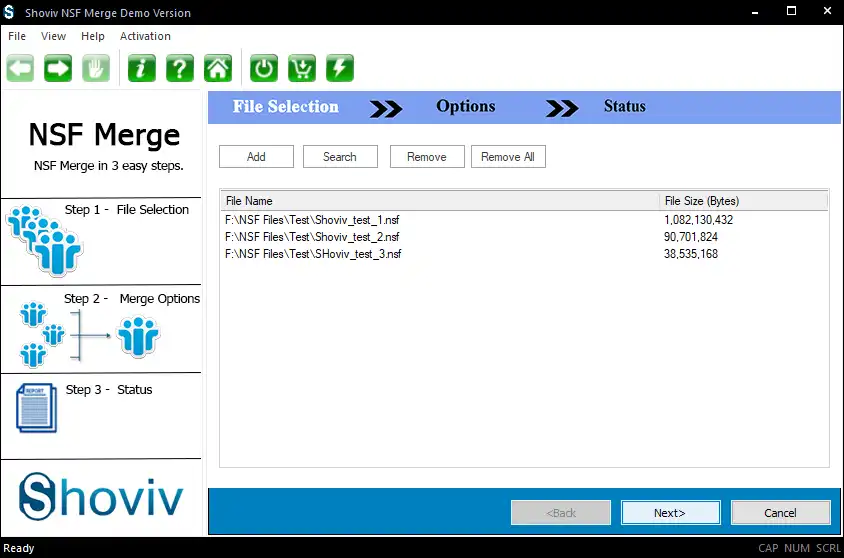This screenshot has height=558, width=844.
Task: Select the SHoviv_test_3.nsf file row
Action: (x=524, y=254)
